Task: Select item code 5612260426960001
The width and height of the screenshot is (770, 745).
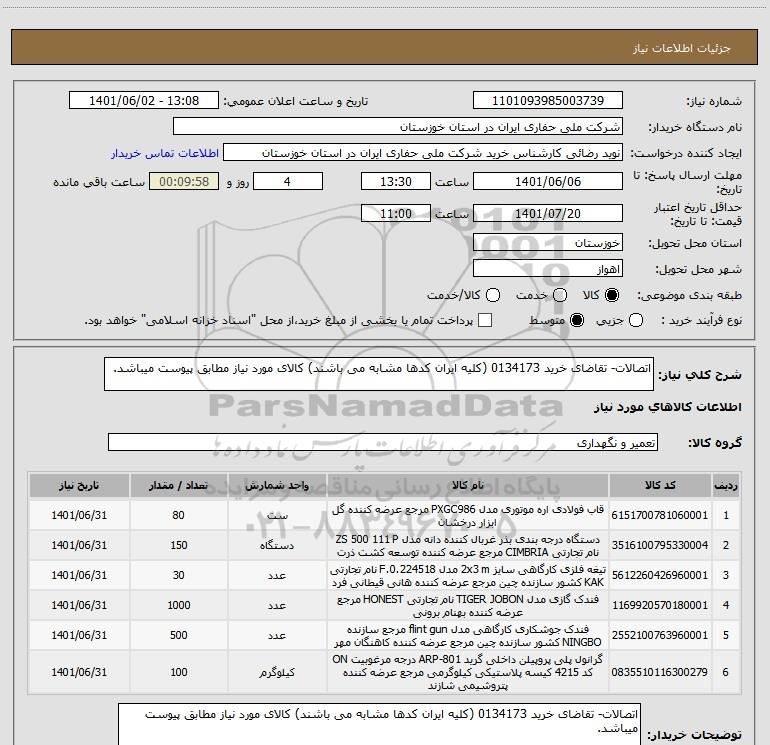Action: (x=660, y=575)
